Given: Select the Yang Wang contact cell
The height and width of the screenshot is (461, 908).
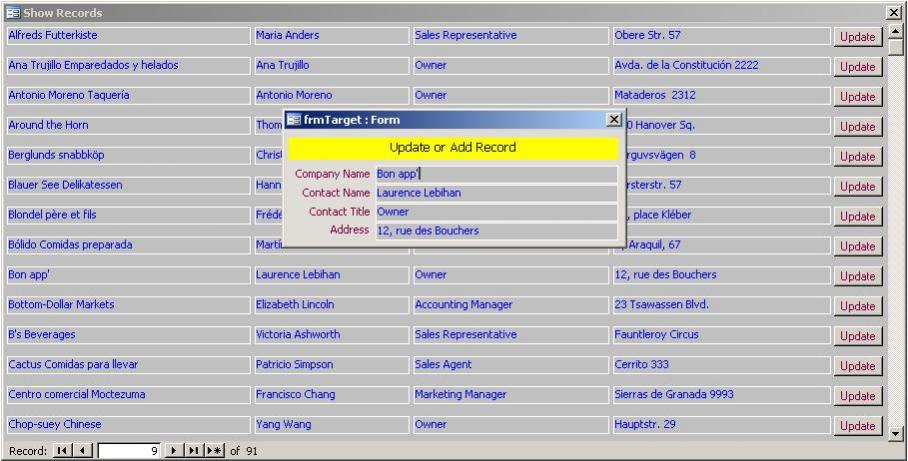Looking at the screenshot, I should pos(332,425).
